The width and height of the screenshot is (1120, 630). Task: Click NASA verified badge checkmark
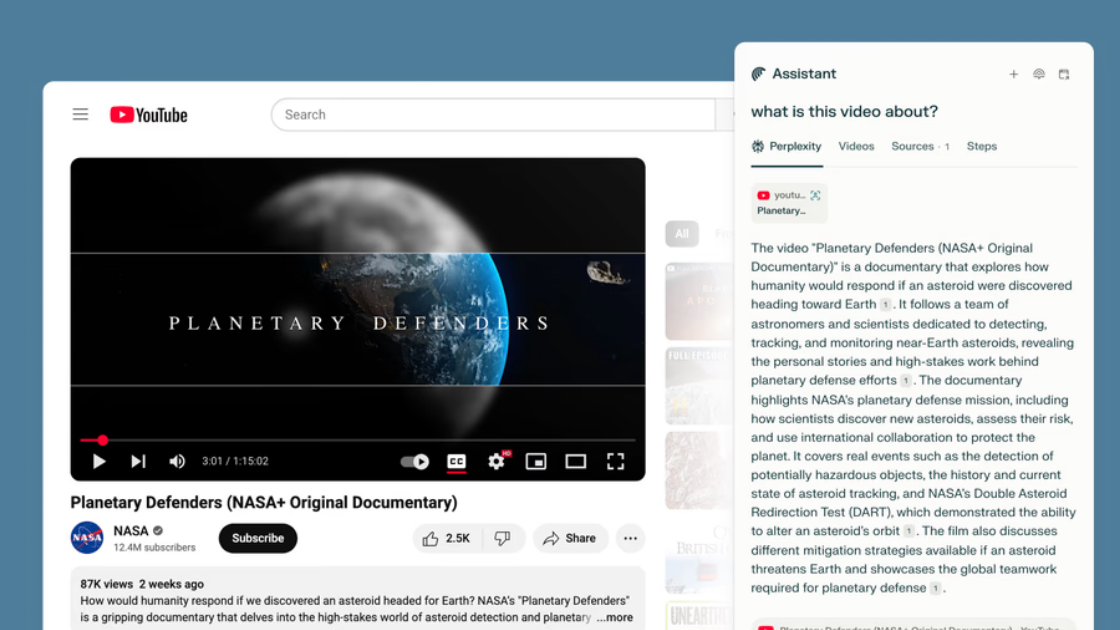pyautogui.click(x=158, y=531)
